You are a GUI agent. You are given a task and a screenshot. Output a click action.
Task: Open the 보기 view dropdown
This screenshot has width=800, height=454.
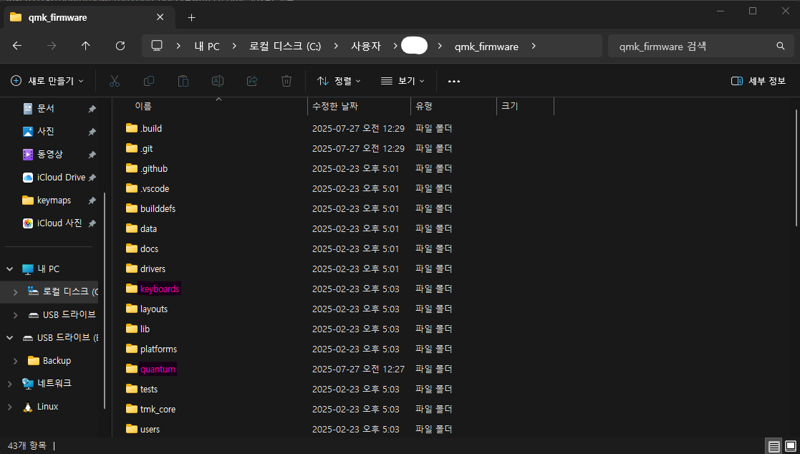pyautogui.click(x=403, y=81)
